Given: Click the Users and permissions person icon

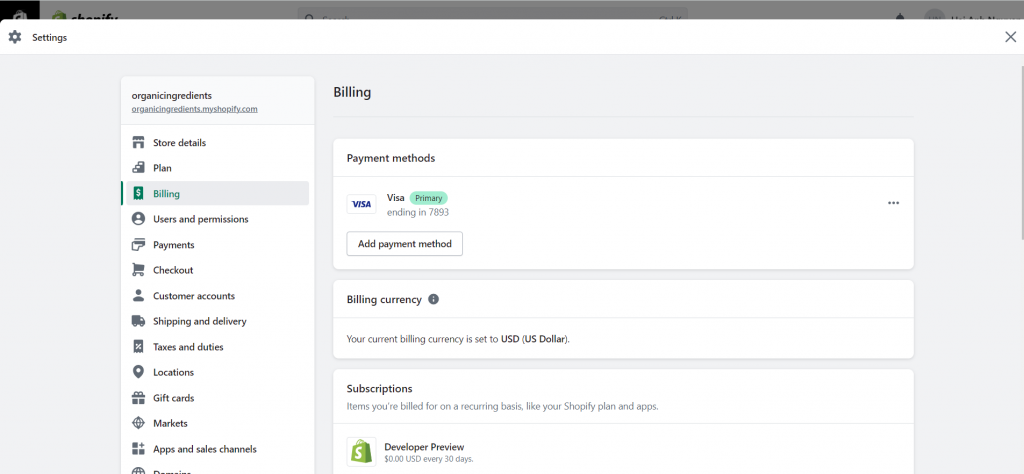Looking at the screenshot, I should tap(138, 219).
